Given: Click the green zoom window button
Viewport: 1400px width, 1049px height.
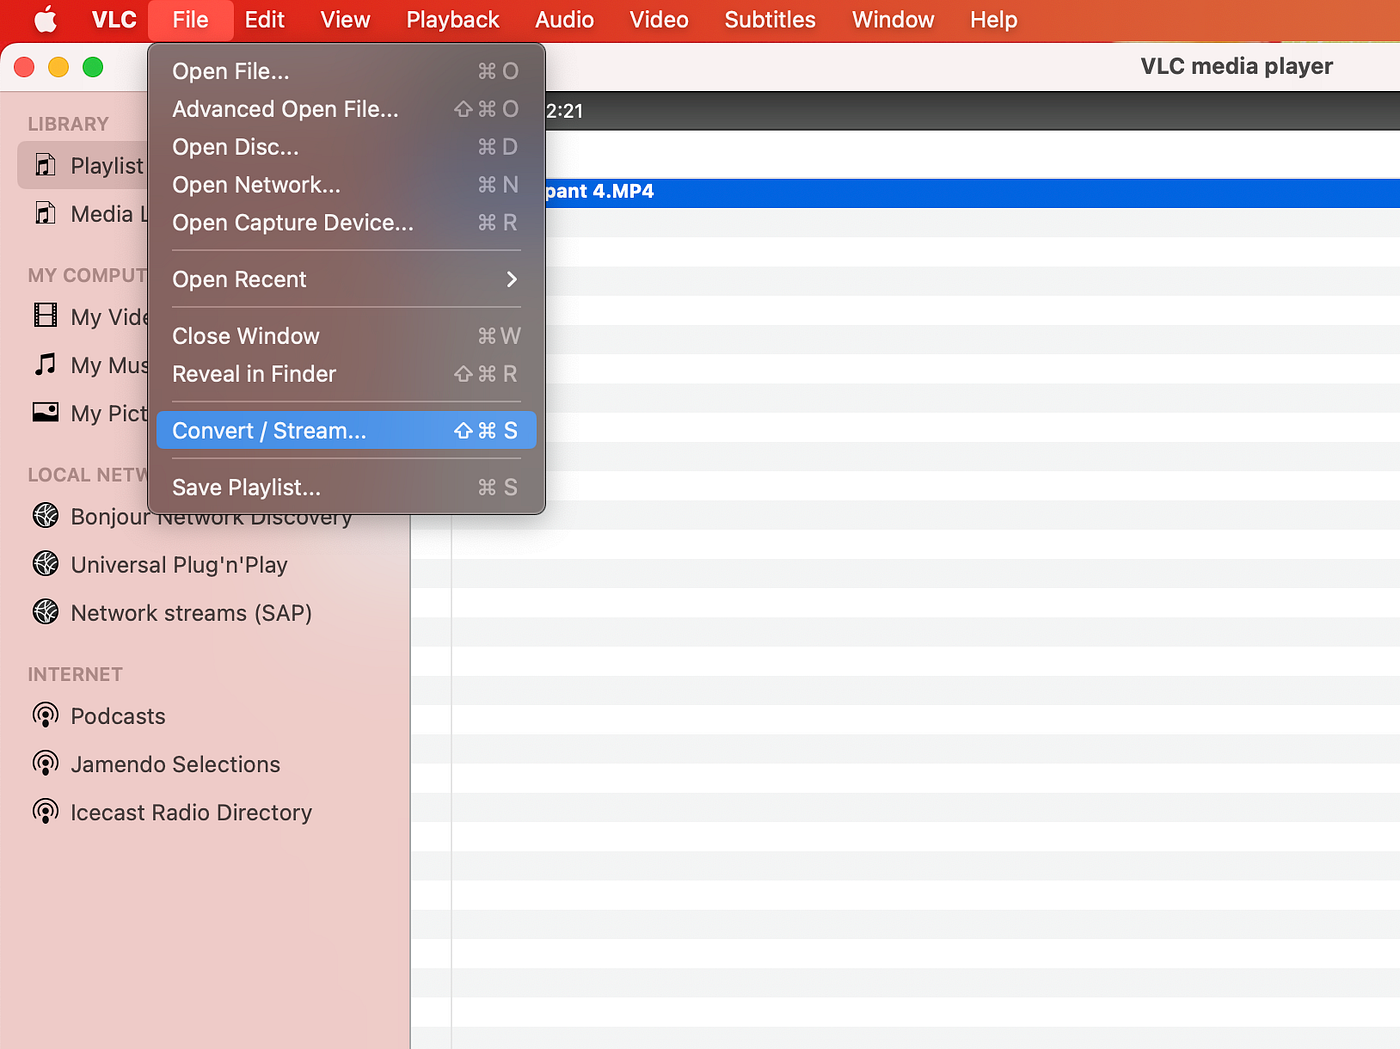Looking at the screenshot, I should tap(93, 67).
